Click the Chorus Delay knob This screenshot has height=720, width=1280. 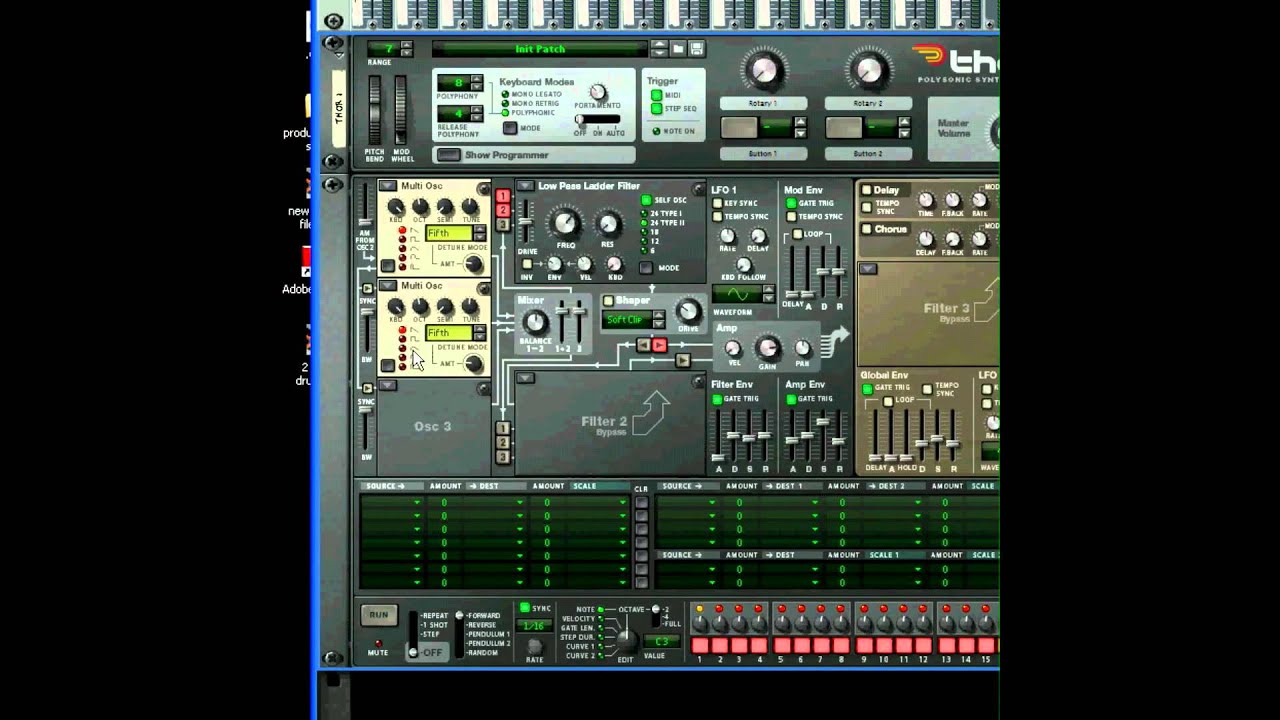point(926,238)
